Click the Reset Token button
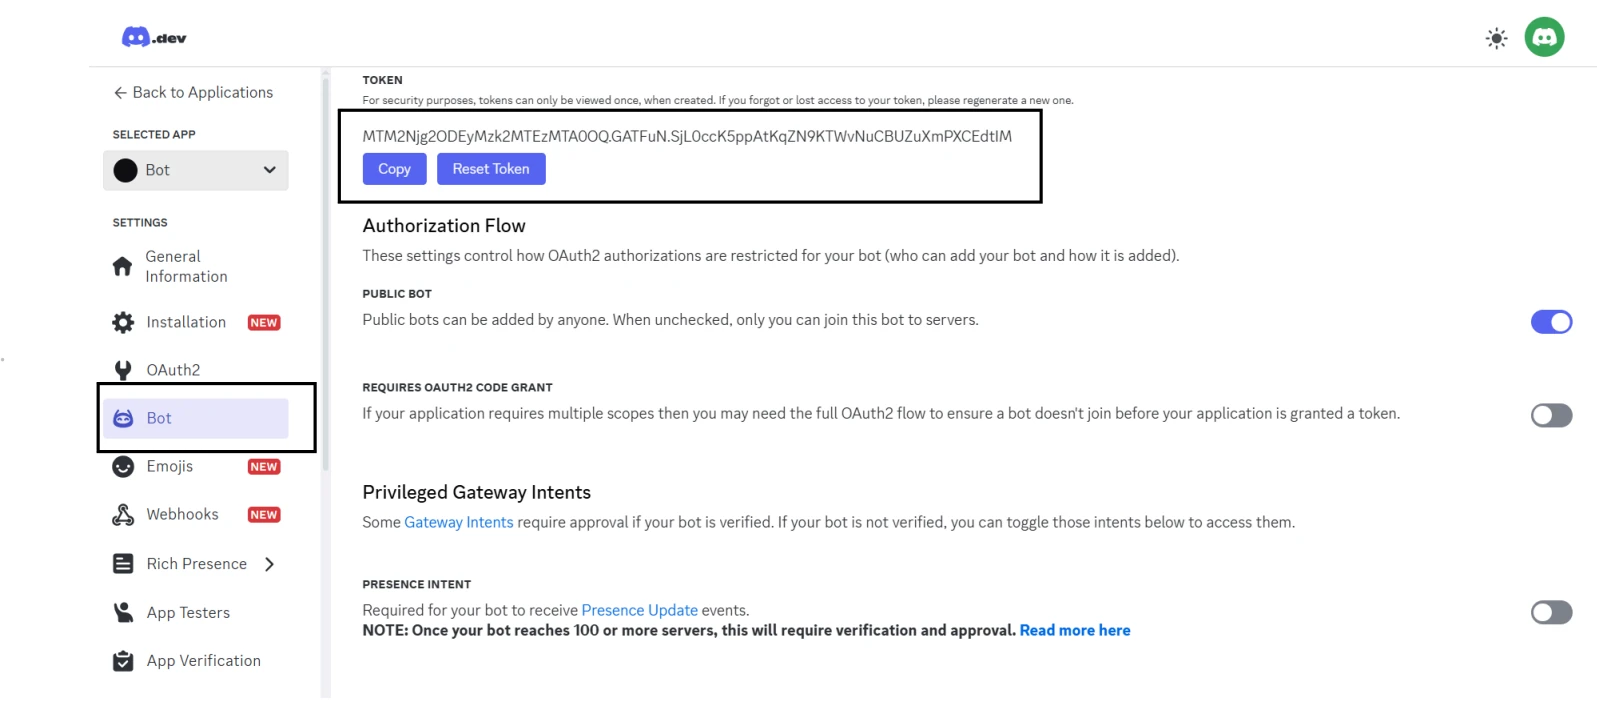The width and height of the screenshot is (1597, 713). (x=491, y=169)
